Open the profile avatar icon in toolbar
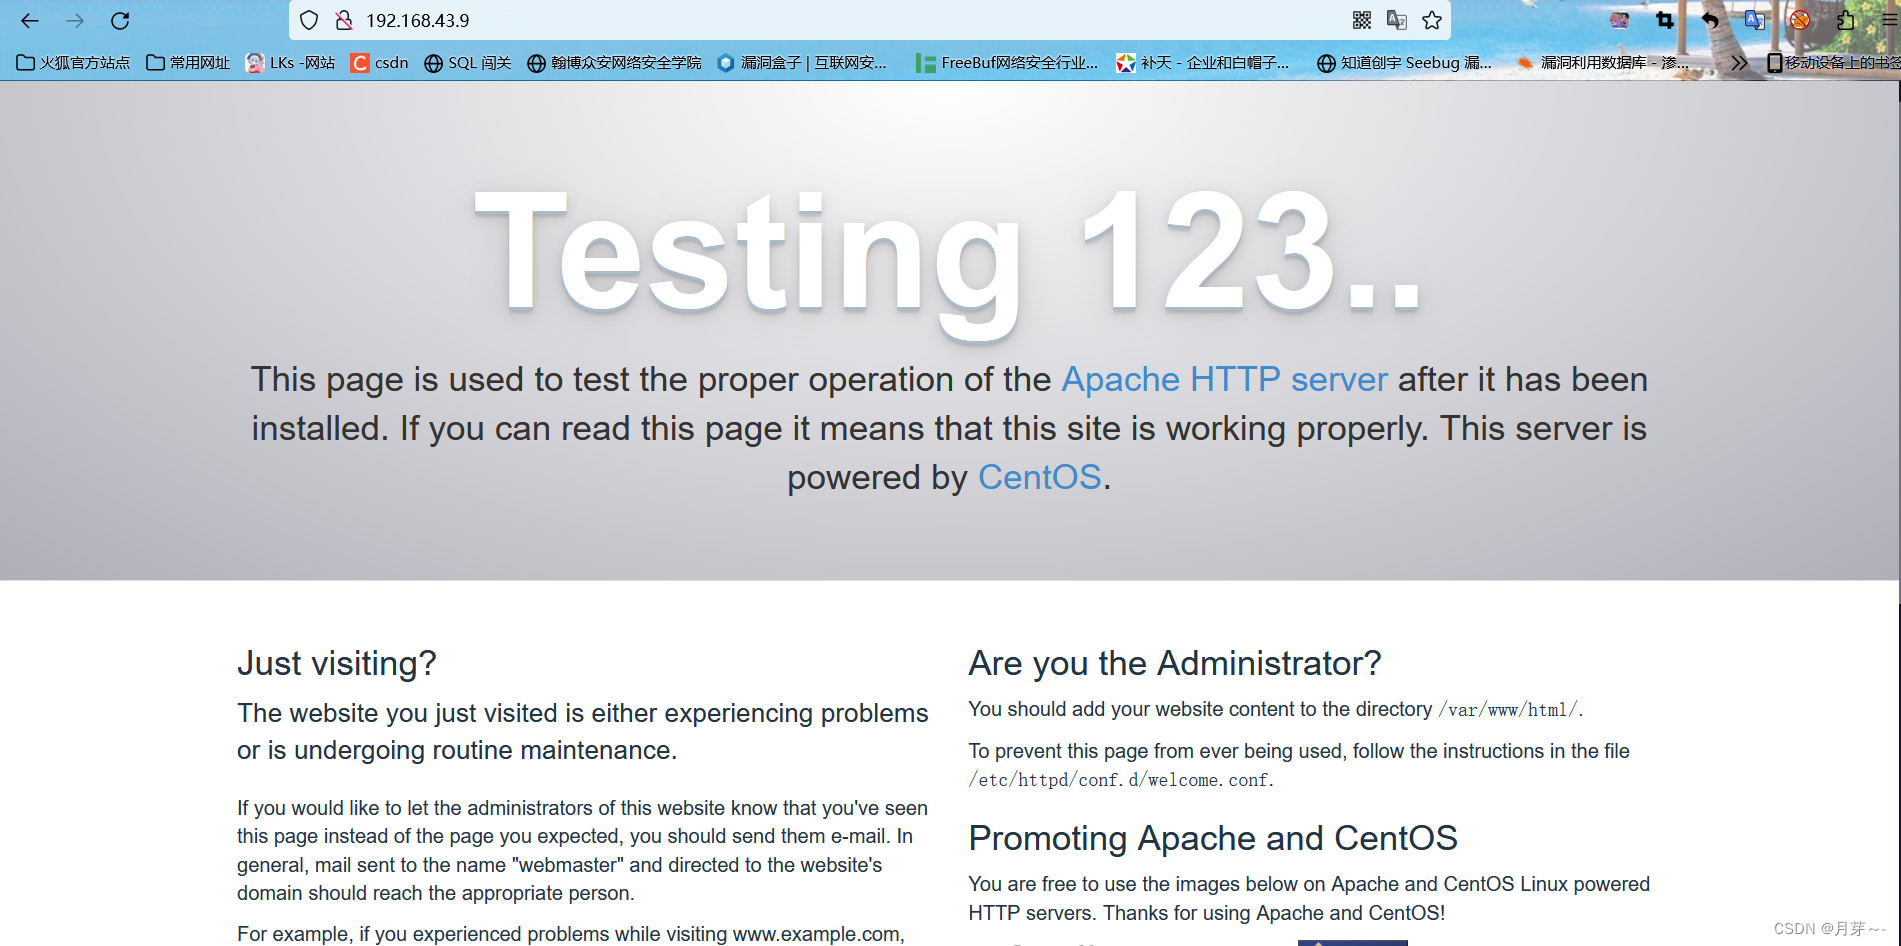The height and width of the screenshot is (946, 1901). coord(1619,20)
